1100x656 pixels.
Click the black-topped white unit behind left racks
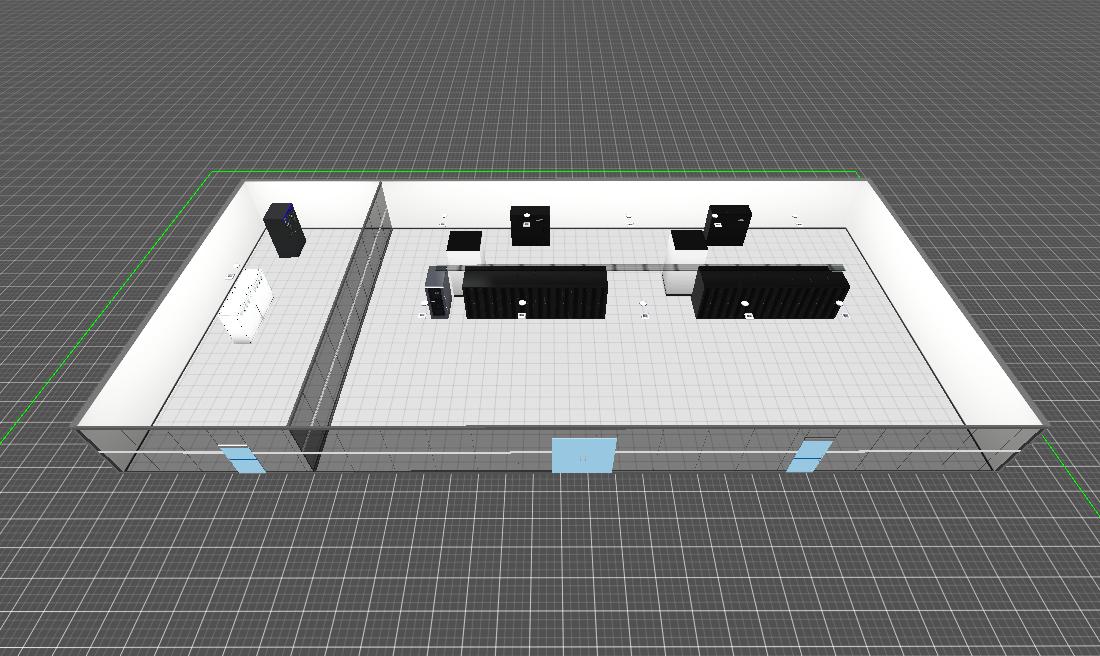tap(464, 244)
